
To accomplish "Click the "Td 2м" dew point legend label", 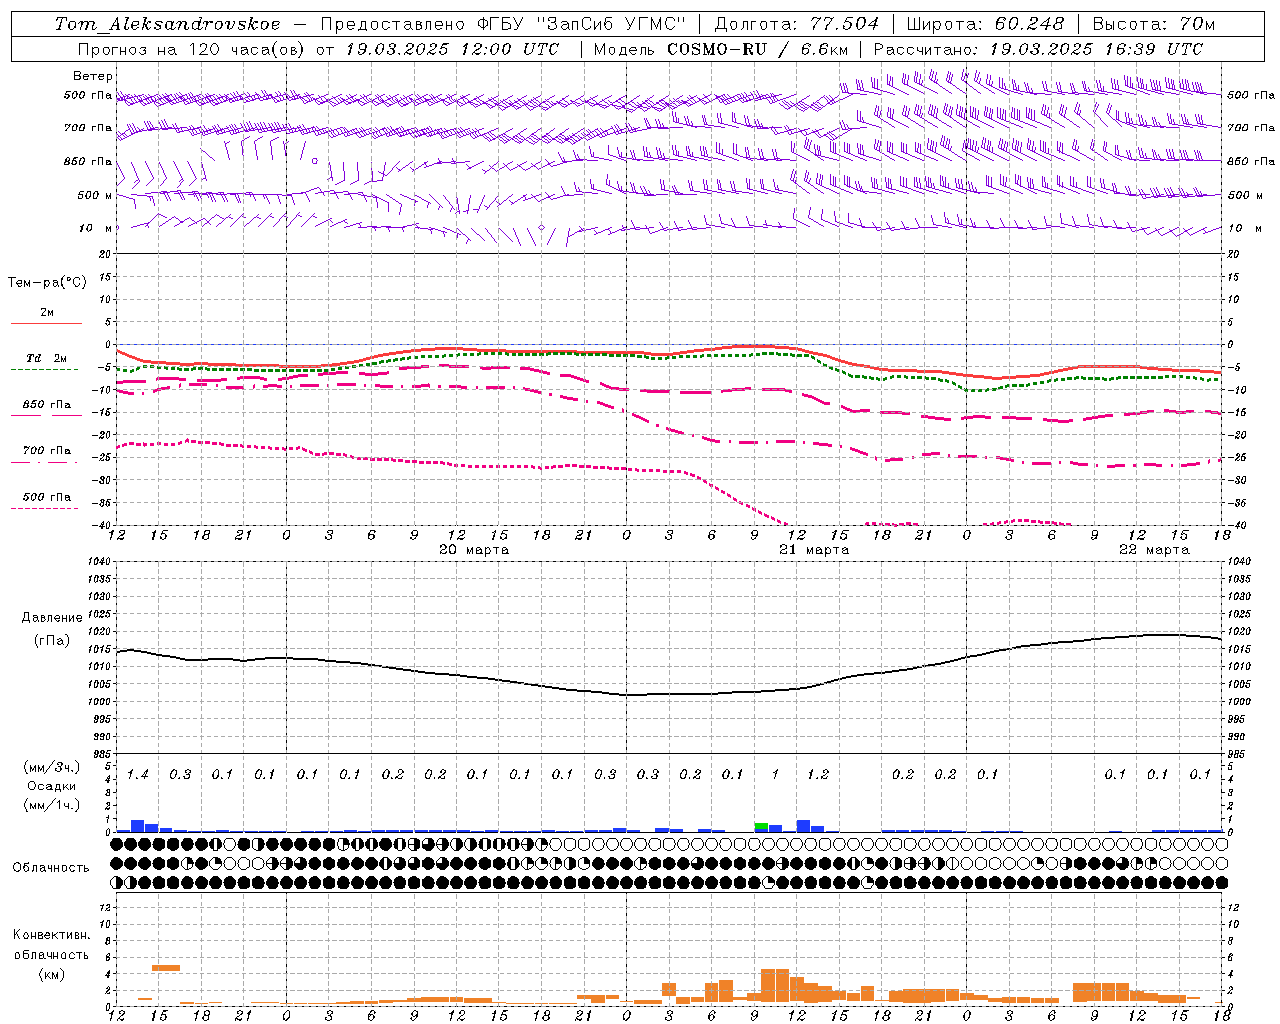I will (46, 358).
